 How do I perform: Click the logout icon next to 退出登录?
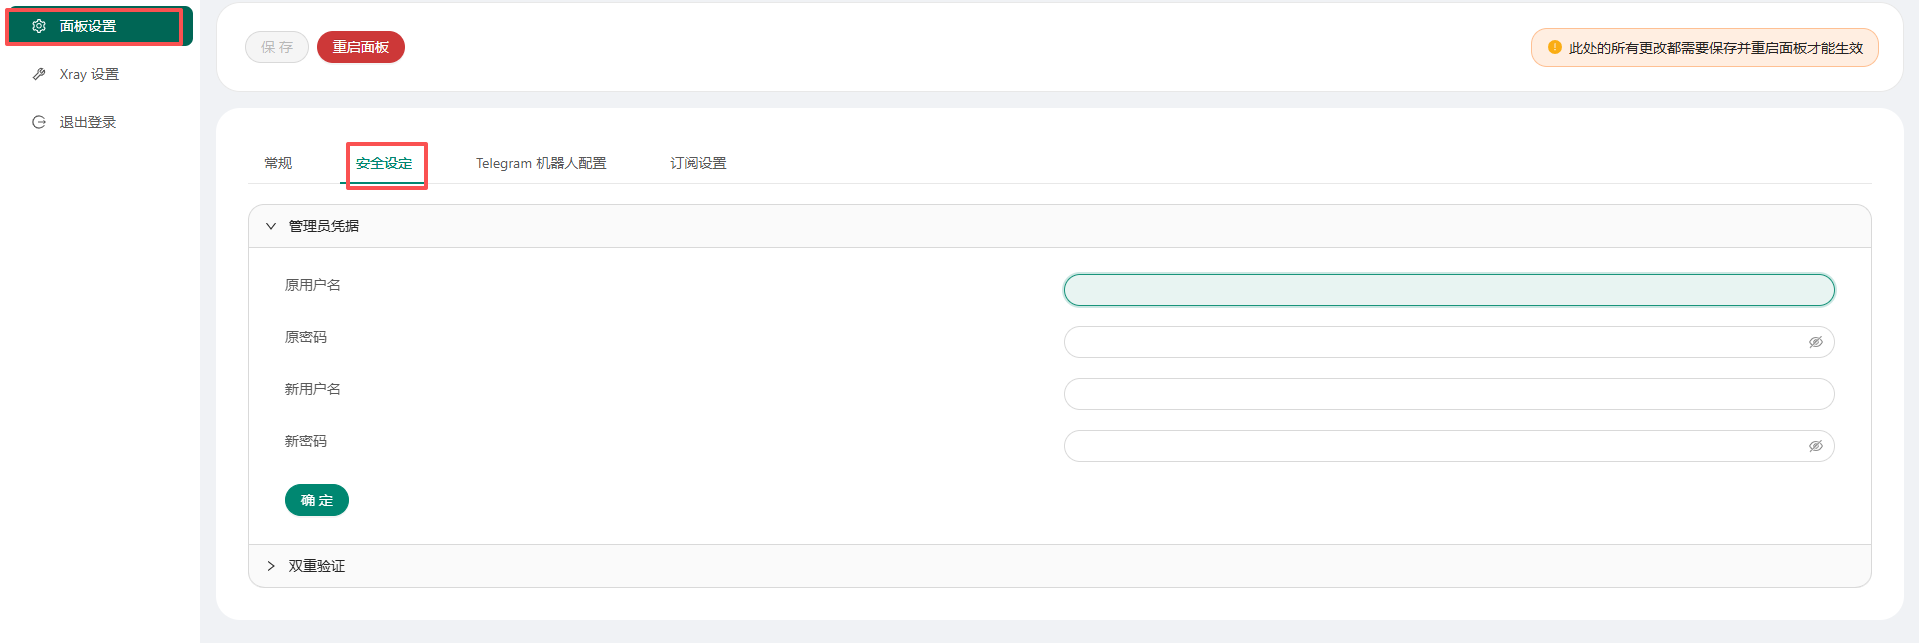(x=39, y=122)
